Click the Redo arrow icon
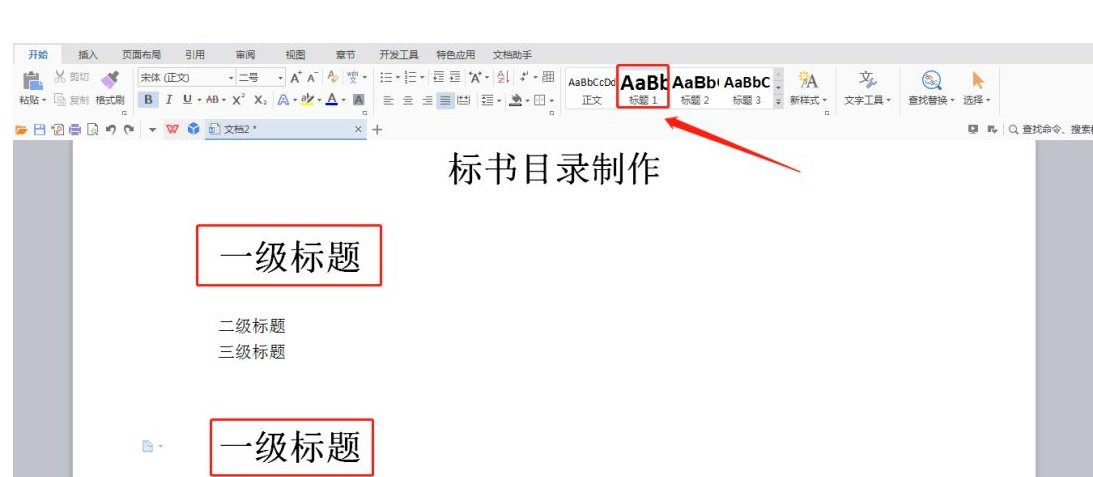 click(x=128, y=130)
